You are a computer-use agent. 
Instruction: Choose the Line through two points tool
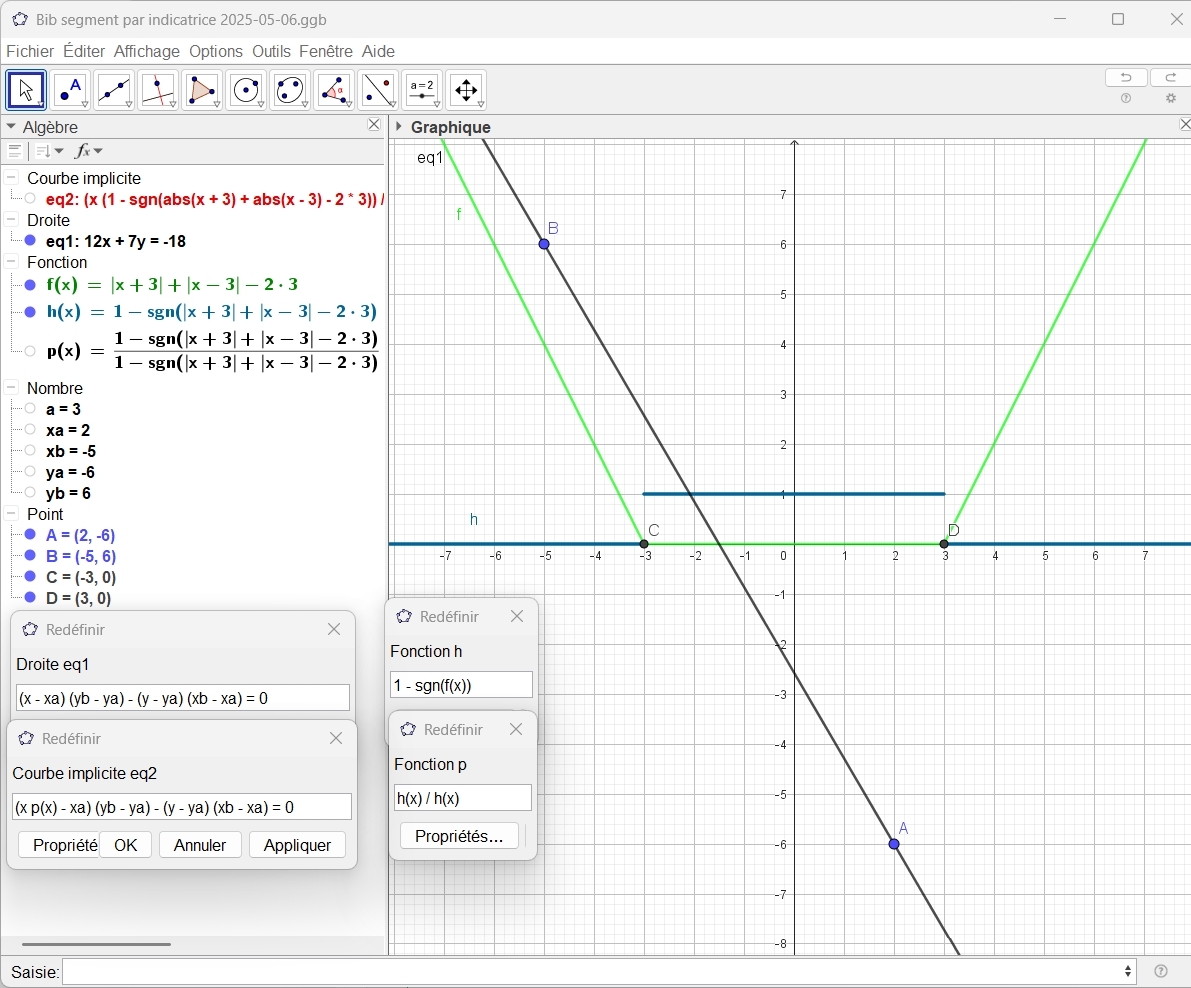point(114,90)
